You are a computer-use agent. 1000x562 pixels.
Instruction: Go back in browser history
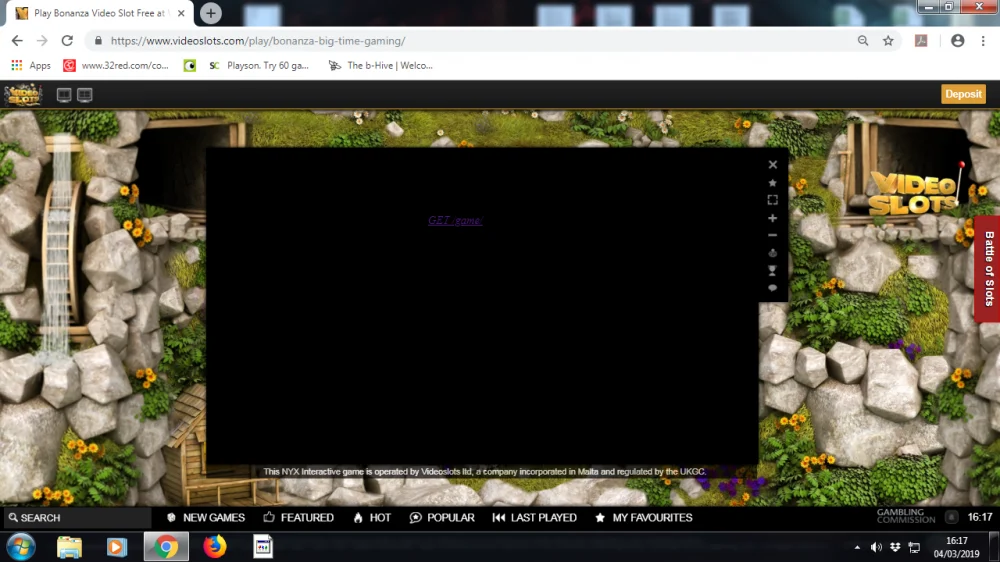17,41
